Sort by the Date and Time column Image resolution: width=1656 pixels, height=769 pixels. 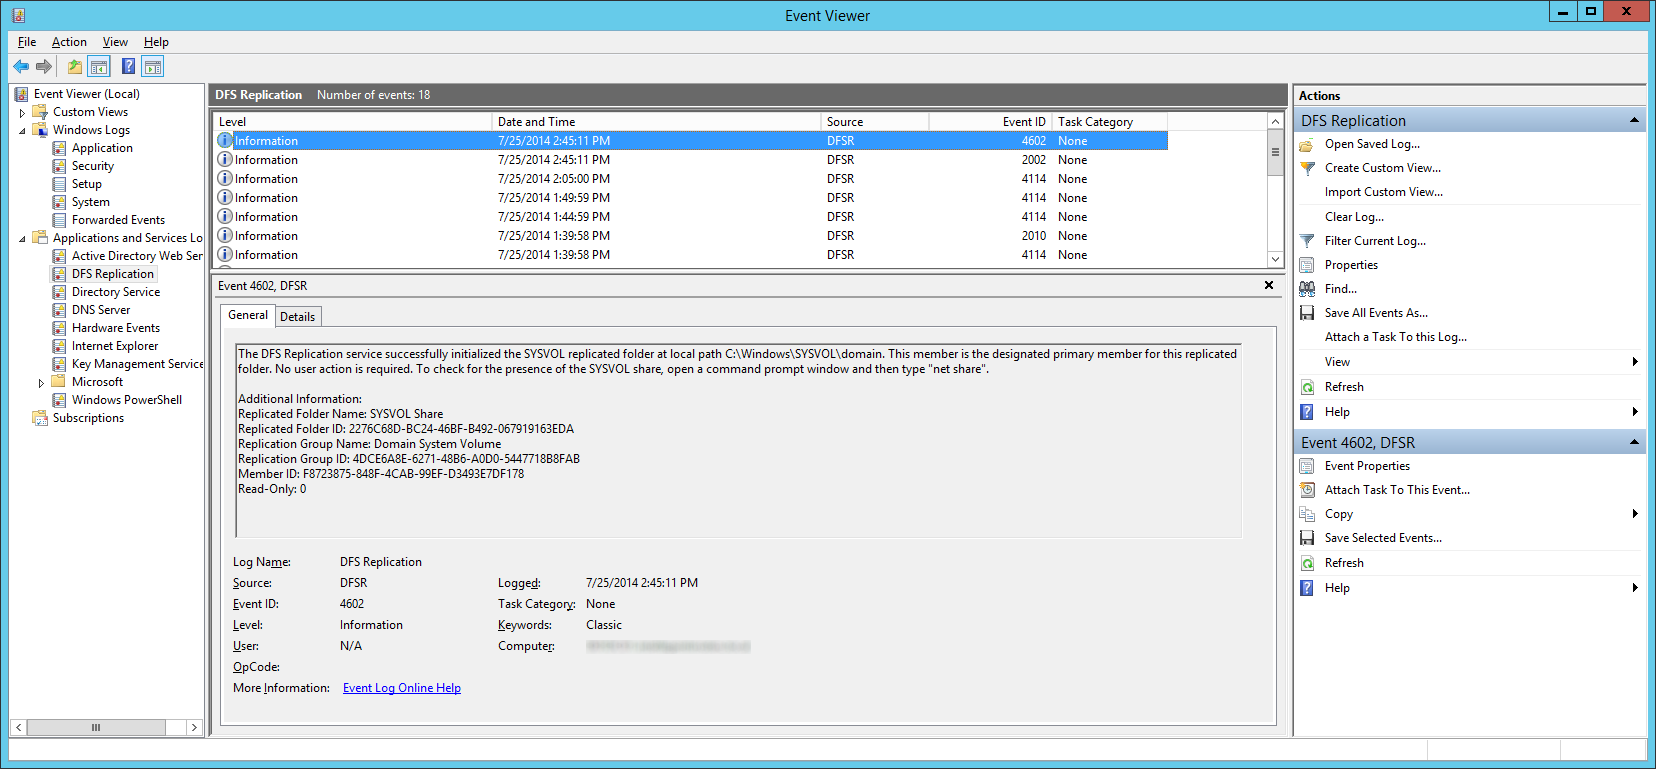click(x=657, y=122)
